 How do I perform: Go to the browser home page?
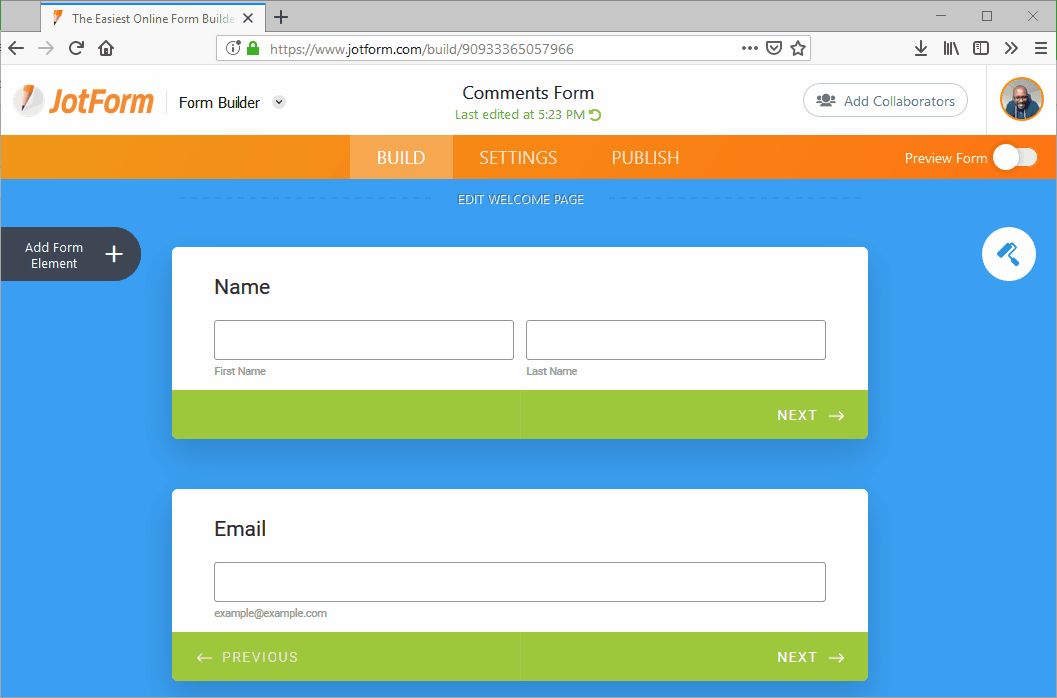[106, 48]
